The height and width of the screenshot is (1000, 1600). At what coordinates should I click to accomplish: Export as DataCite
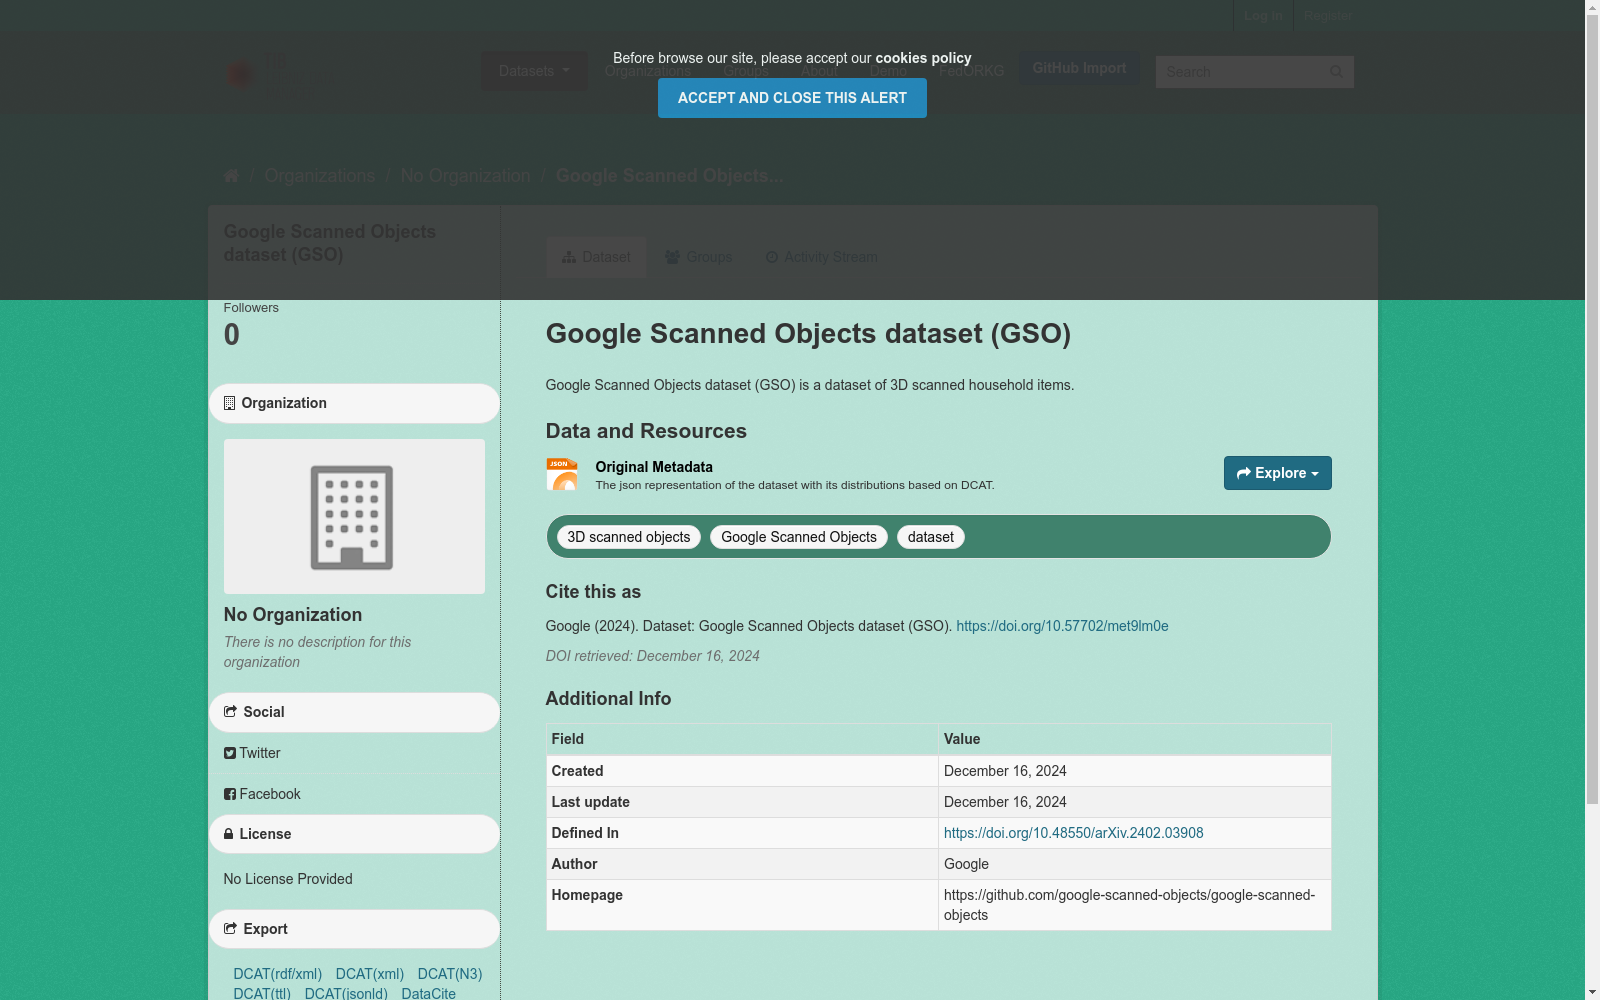[429, 993]
